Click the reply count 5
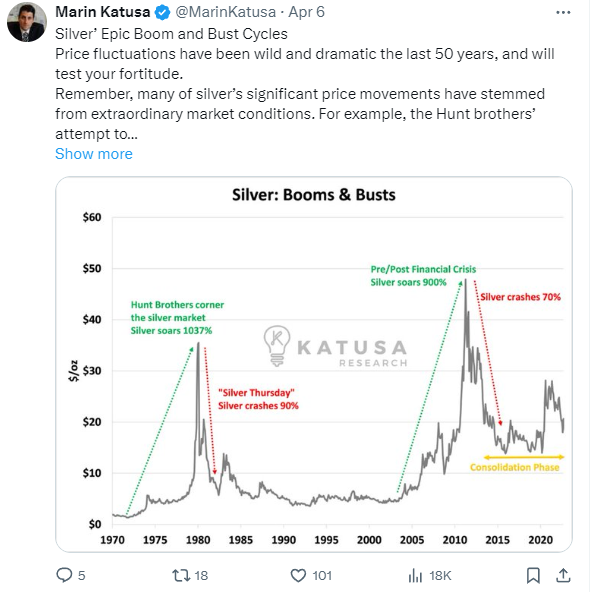 coord(82,576)
